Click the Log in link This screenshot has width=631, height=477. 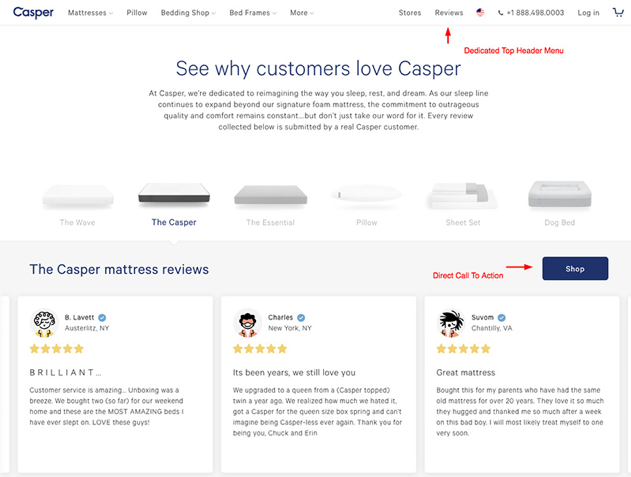[588, 13]
